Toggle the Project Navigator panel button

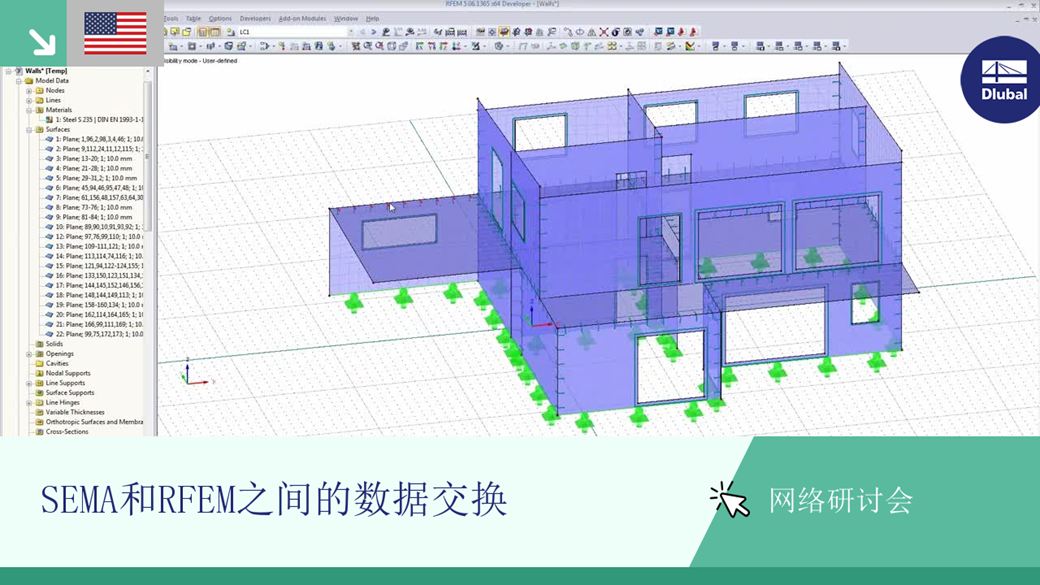tap(203, 32)
